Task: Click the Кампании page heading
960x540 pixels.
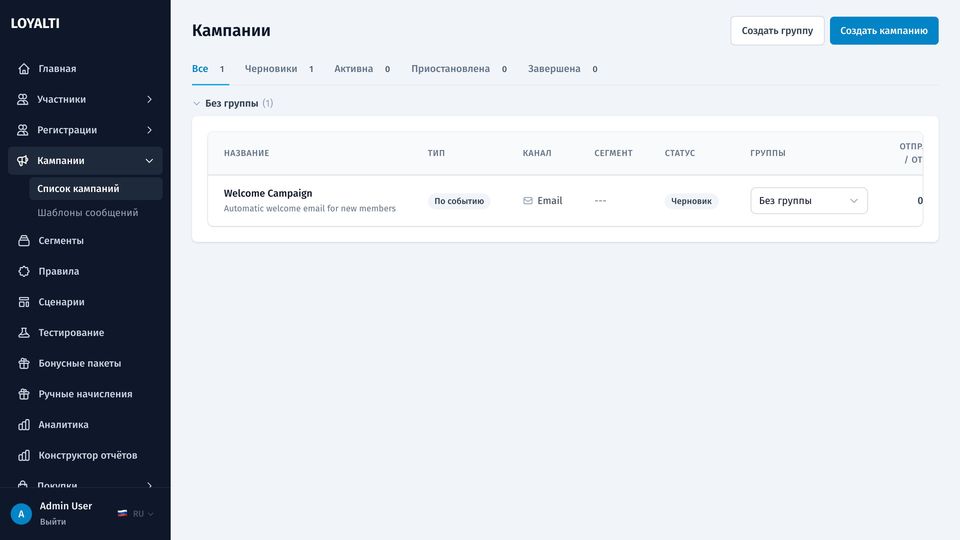Action: [231, 31]
